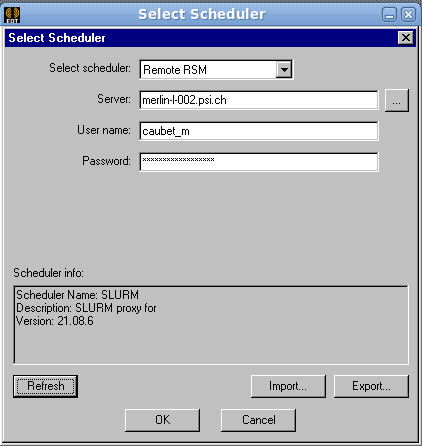The image size is (422, 446).
Task: Open the Import... dialog
Action: click(x=288, y=386)
